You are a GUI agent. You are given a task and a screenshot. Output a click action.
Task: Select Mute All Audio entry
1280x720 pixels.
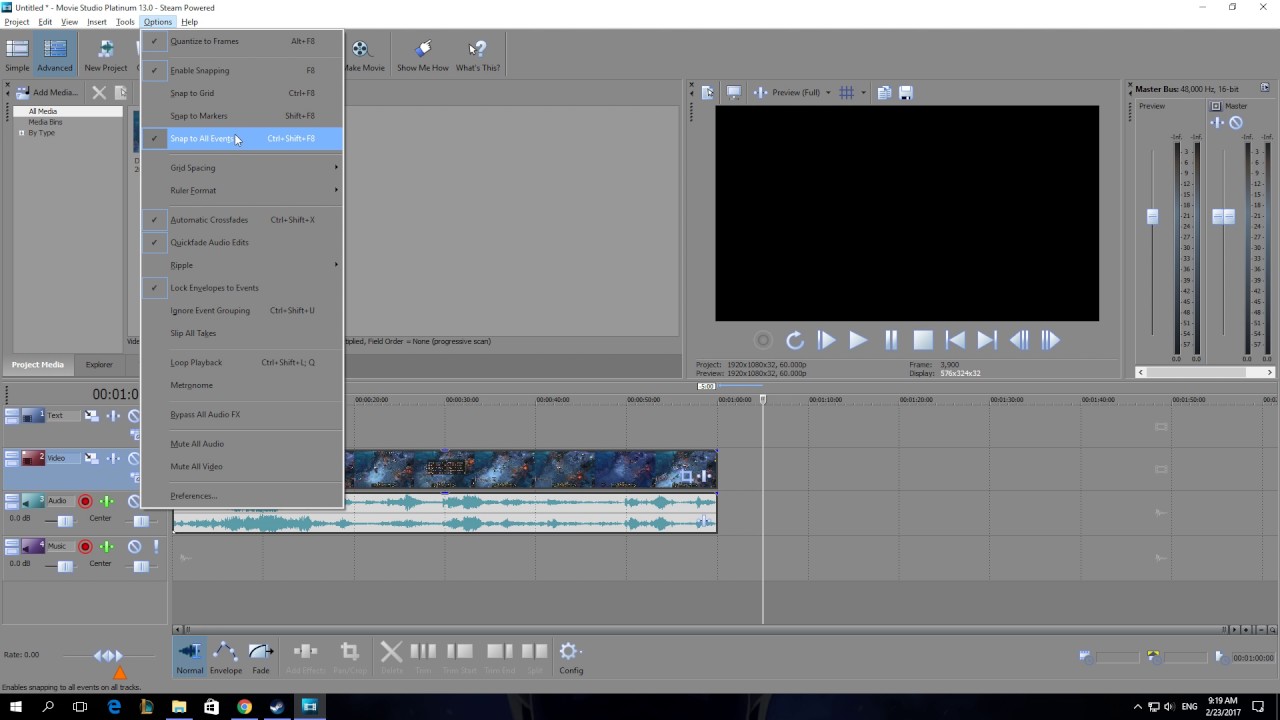tap(242, 444)
